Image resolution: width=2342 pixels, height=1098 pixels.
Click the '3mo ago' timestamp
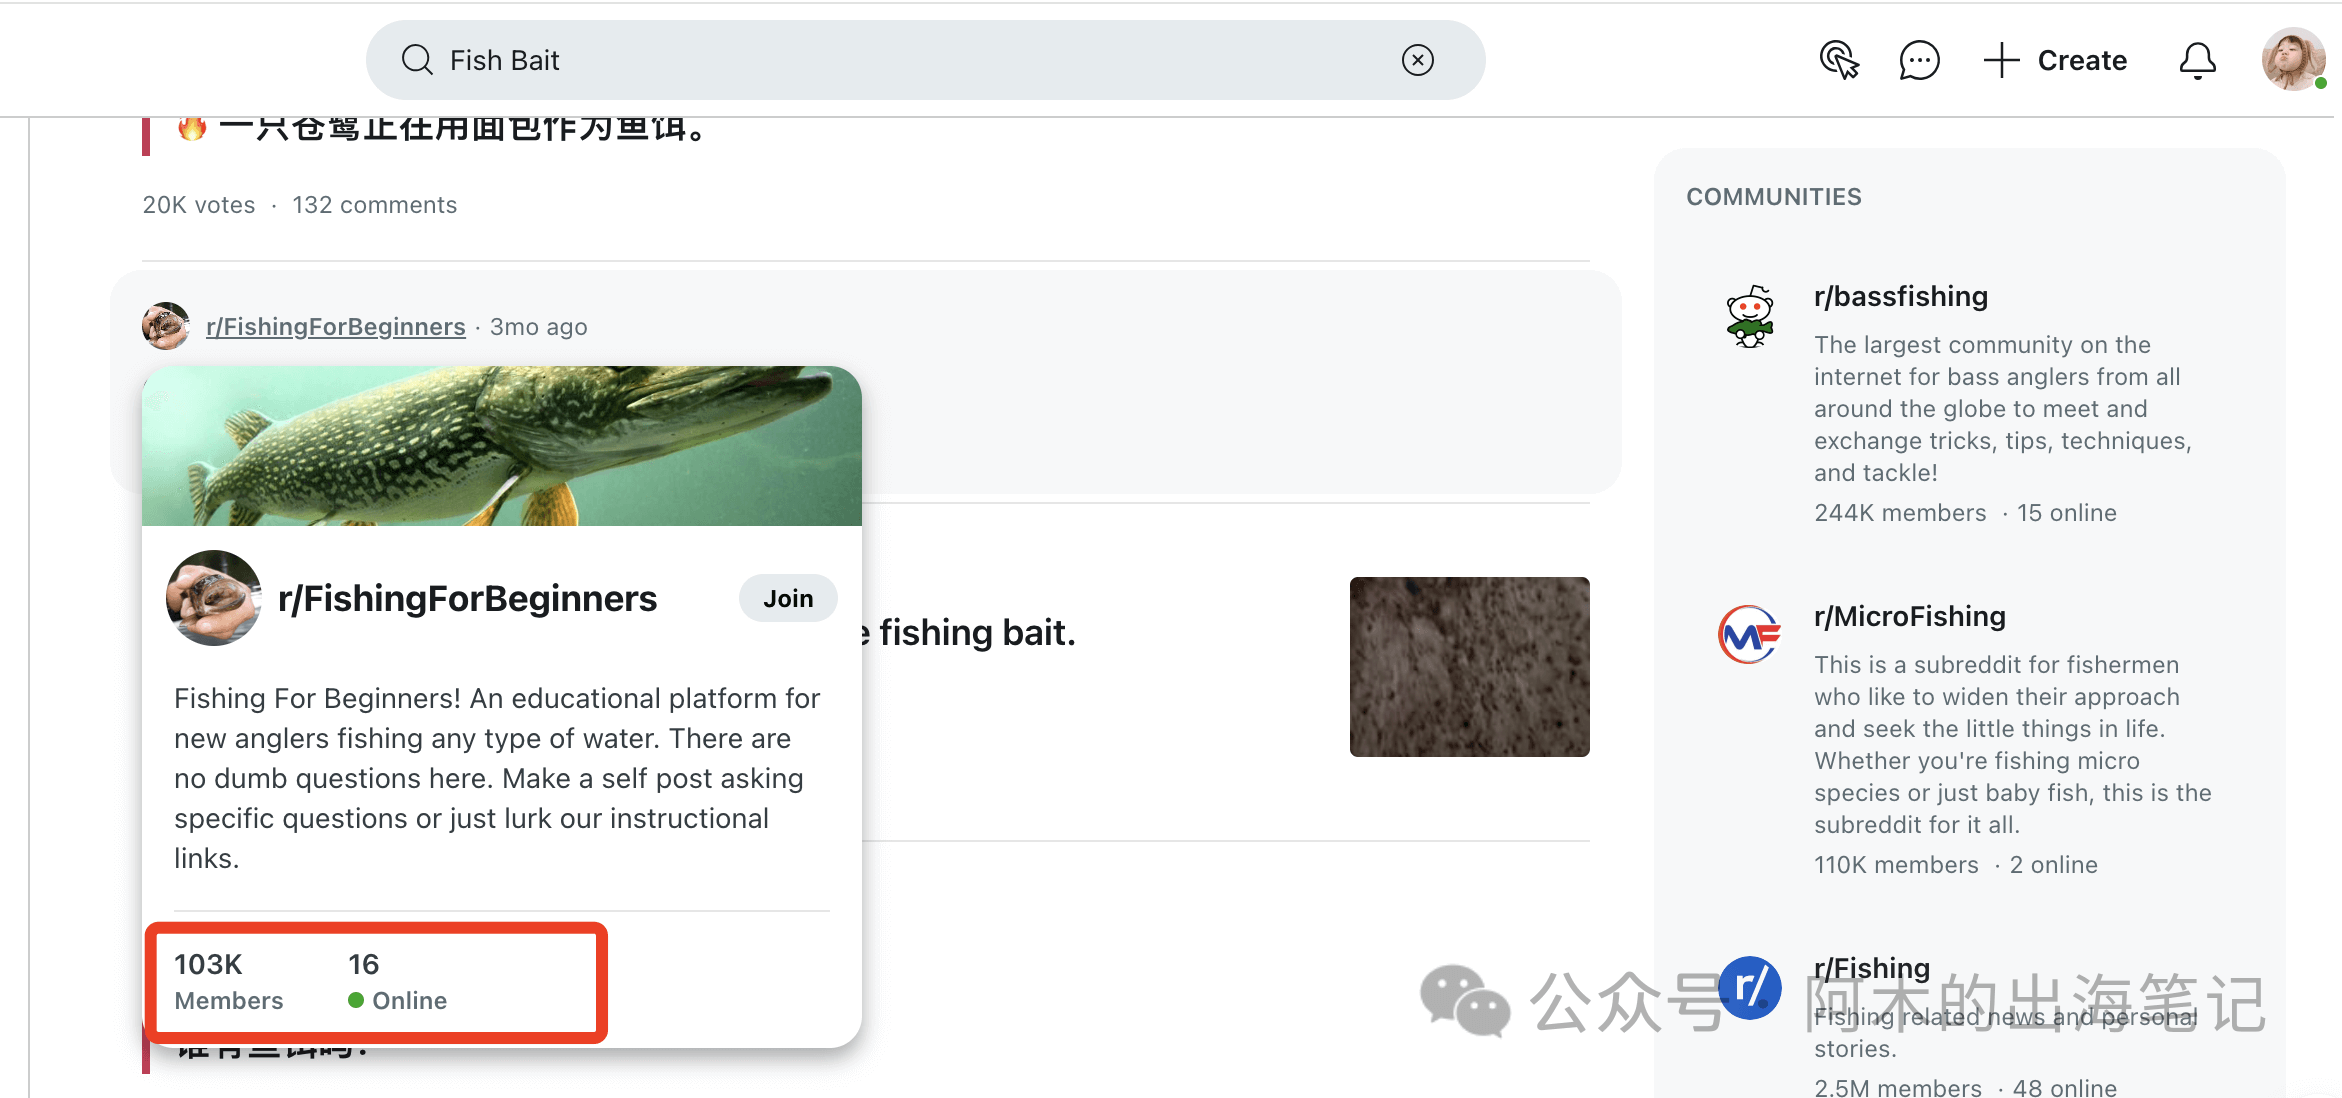538,327
